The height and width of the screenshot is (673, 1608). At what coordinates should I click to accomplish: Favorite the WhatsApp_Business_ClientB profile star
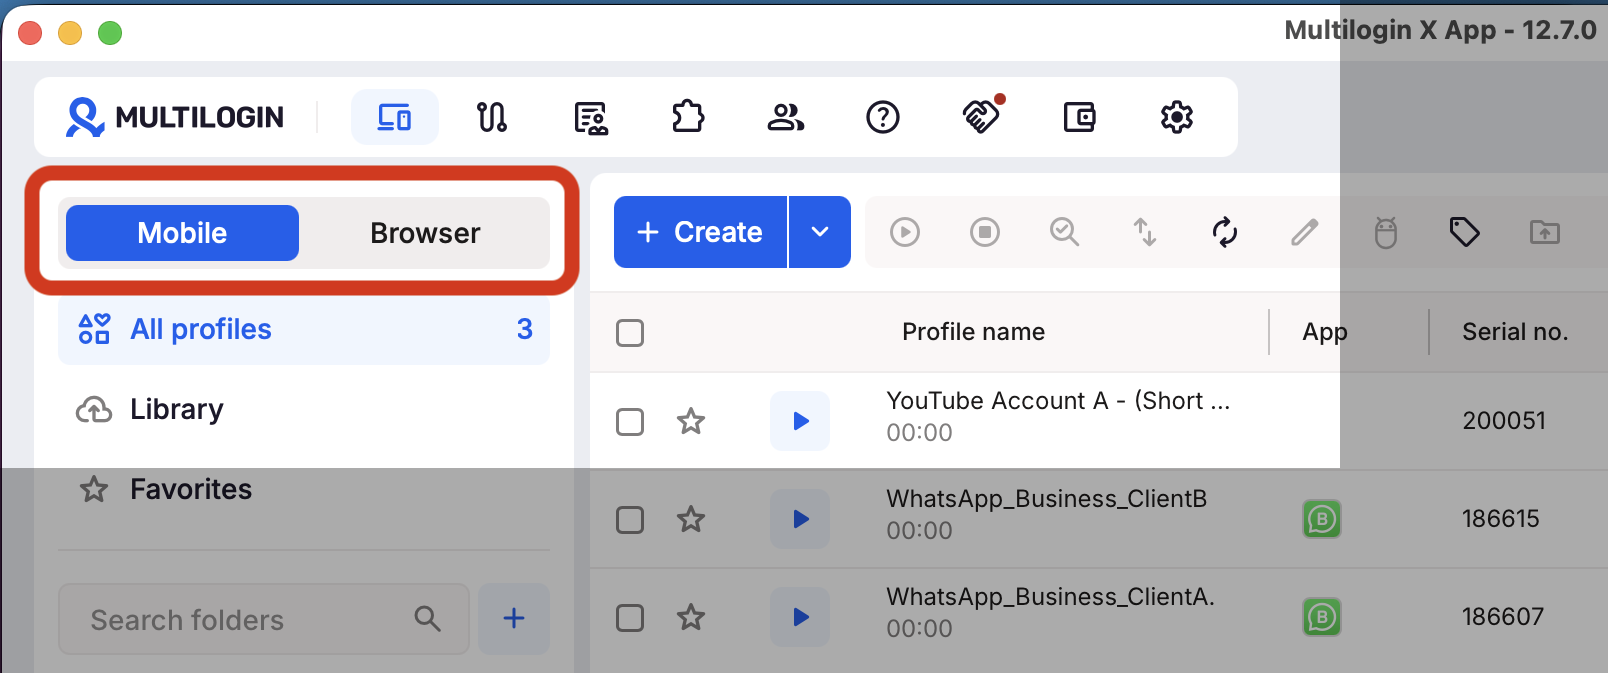691,519
